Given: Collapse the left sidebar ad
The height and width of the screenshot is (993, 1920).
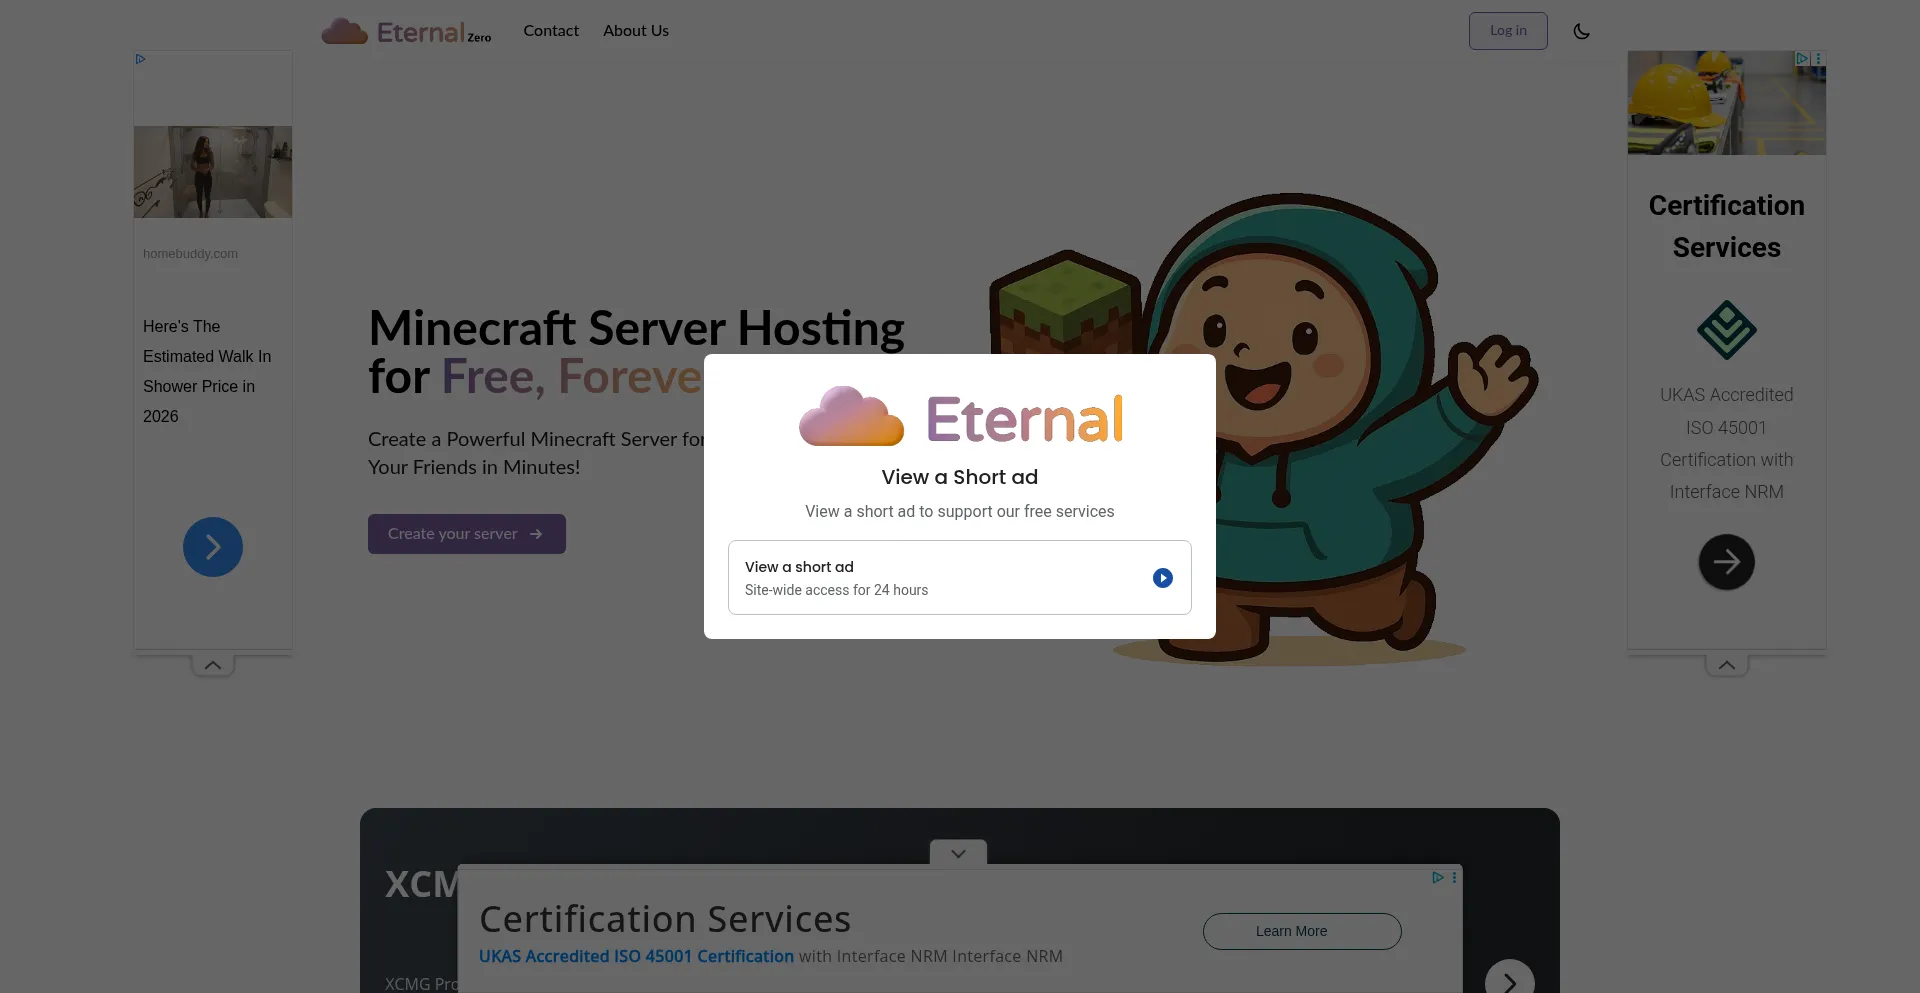Looking at the screenshot, I should tap(213, 665).
